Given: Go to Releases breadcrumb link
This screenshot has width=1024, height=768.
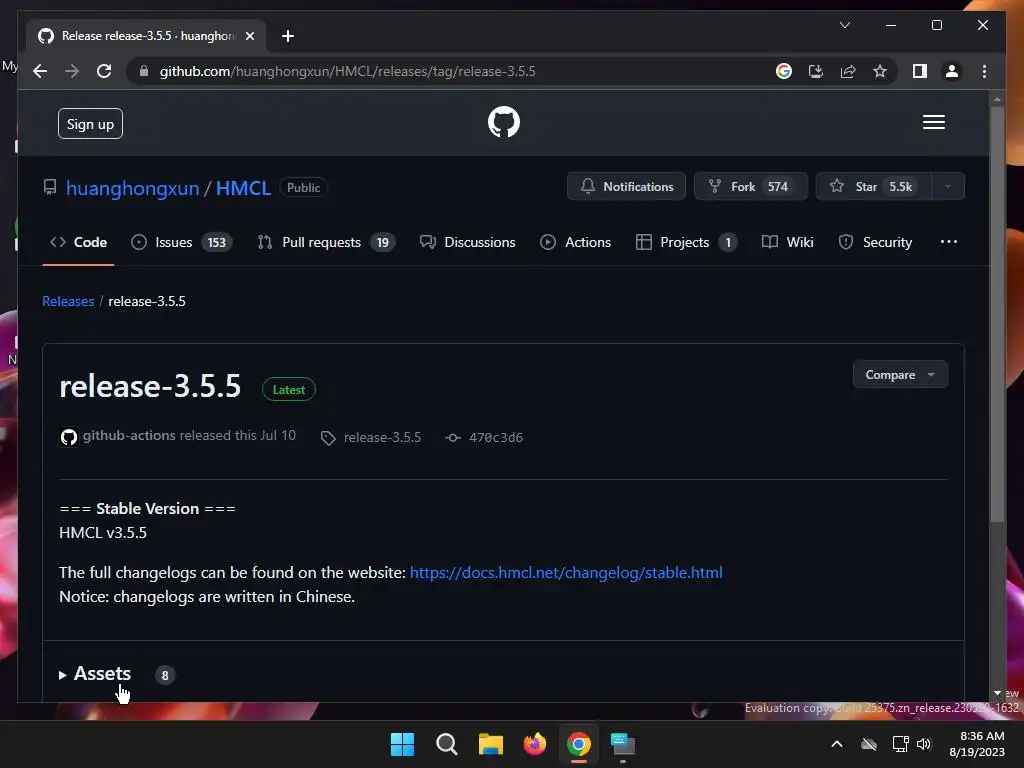Looking at the screenshot, I should pos(68,301).
